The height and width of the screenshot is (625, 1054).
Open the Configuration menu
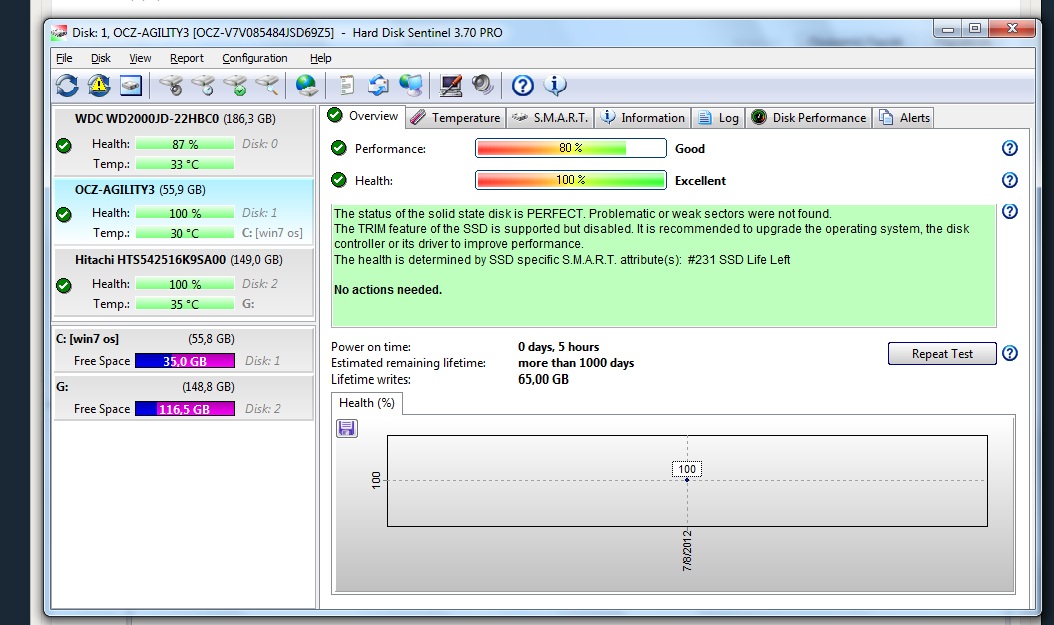click(255, 58)
